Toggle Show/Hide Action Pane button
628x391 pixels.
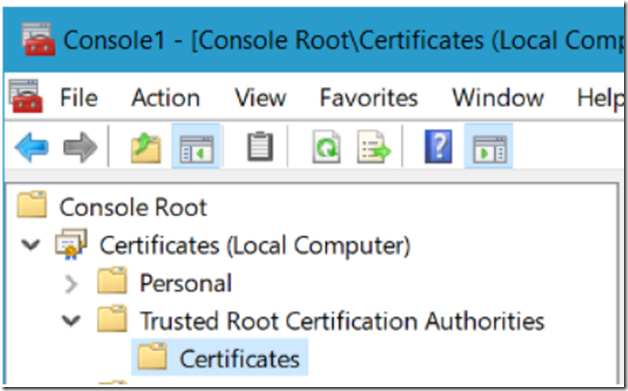pyautogui.click(x=489, y=146)
